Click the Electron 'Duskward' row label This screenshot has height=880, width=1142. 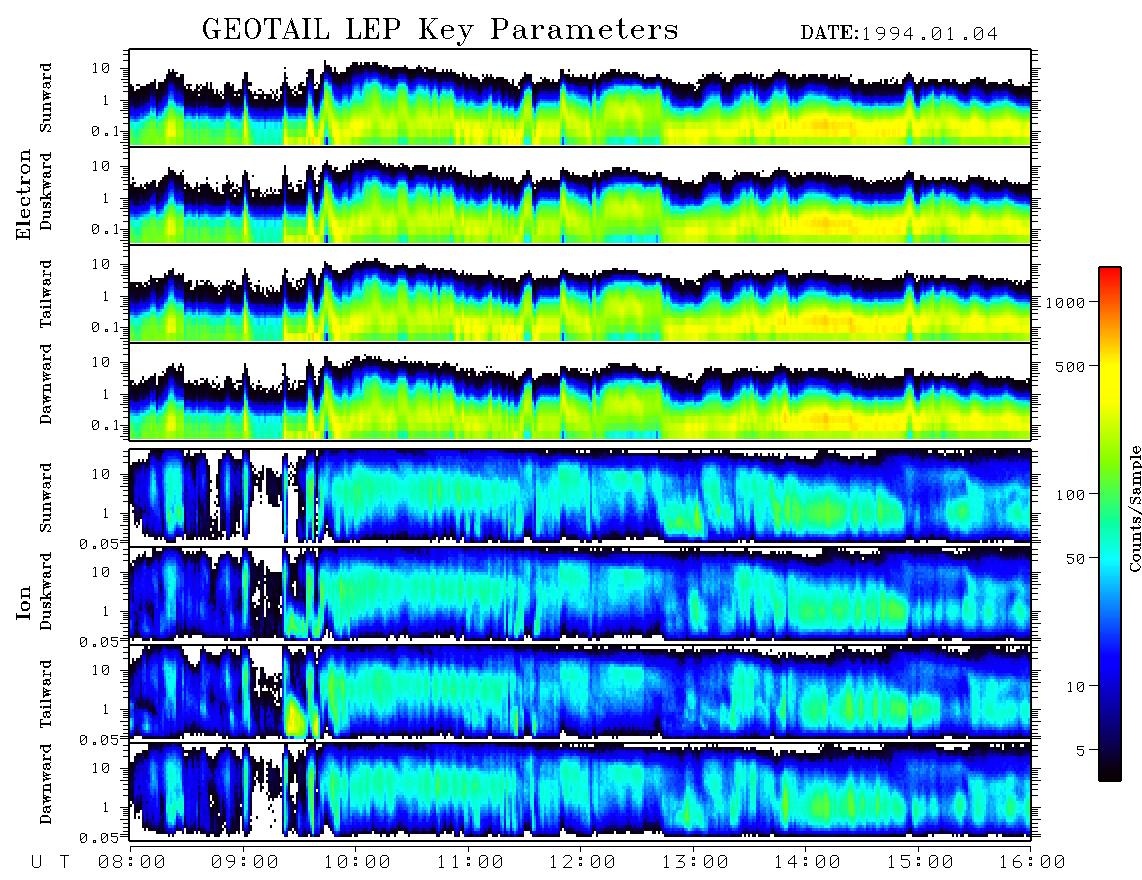(46, 191)
